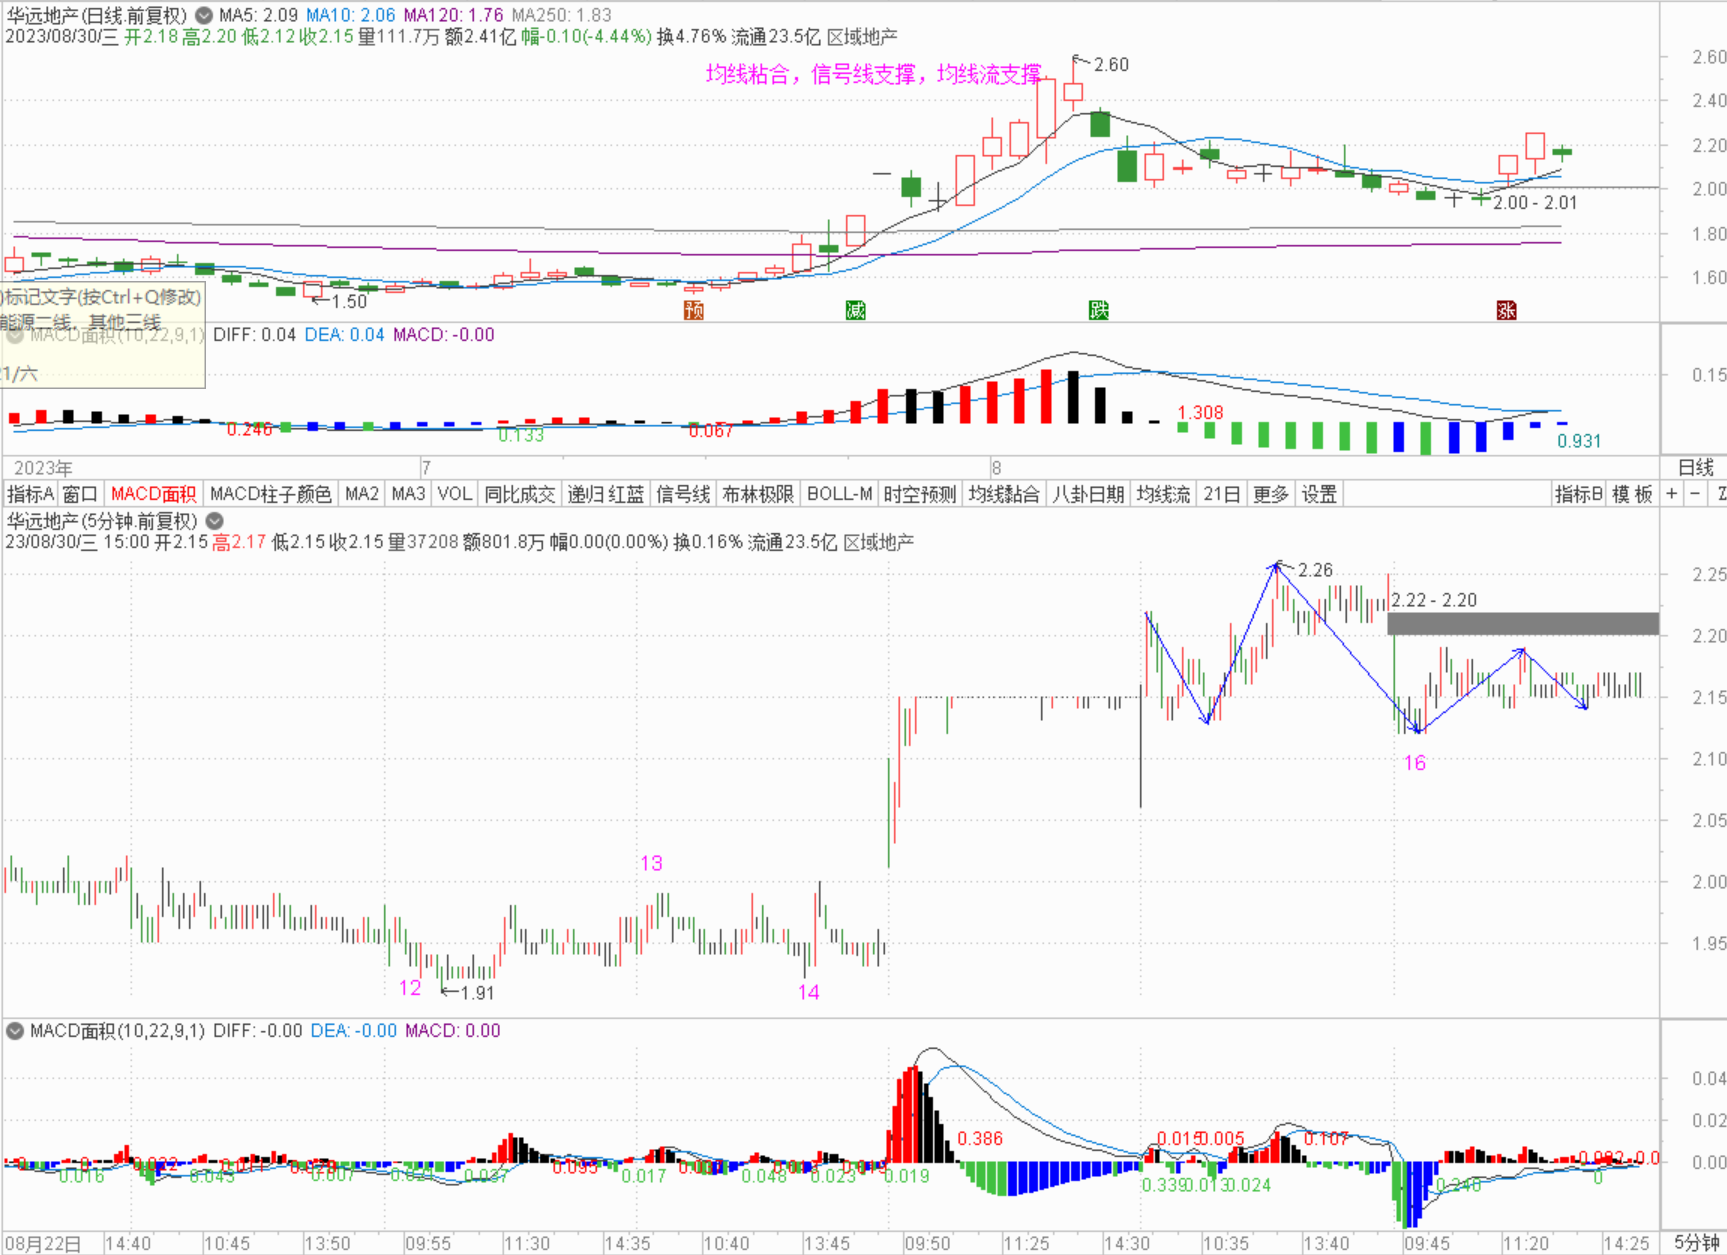This screenshot has width=1727, height=1255.
Task: Click the orange 预 marker icon
Action: pos(694,310)
